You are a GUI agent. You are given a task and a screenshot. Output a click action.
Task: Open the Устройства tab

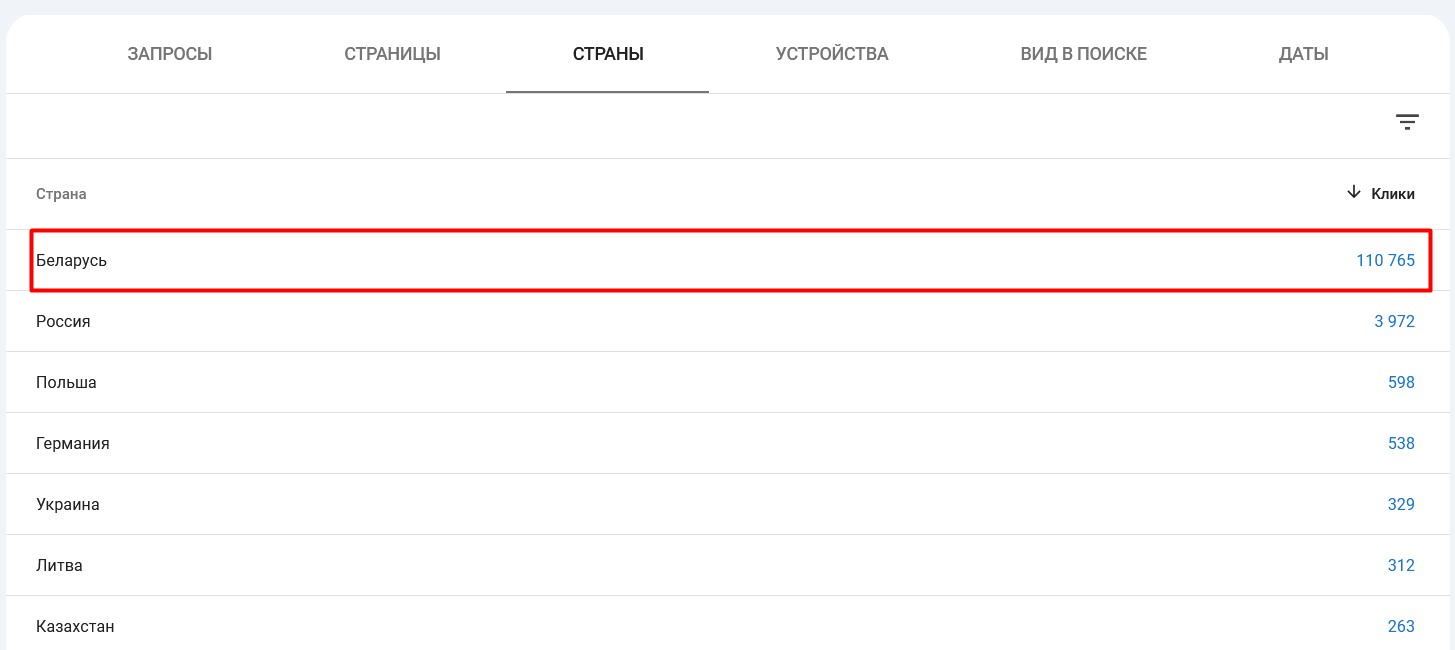[832, 54]
